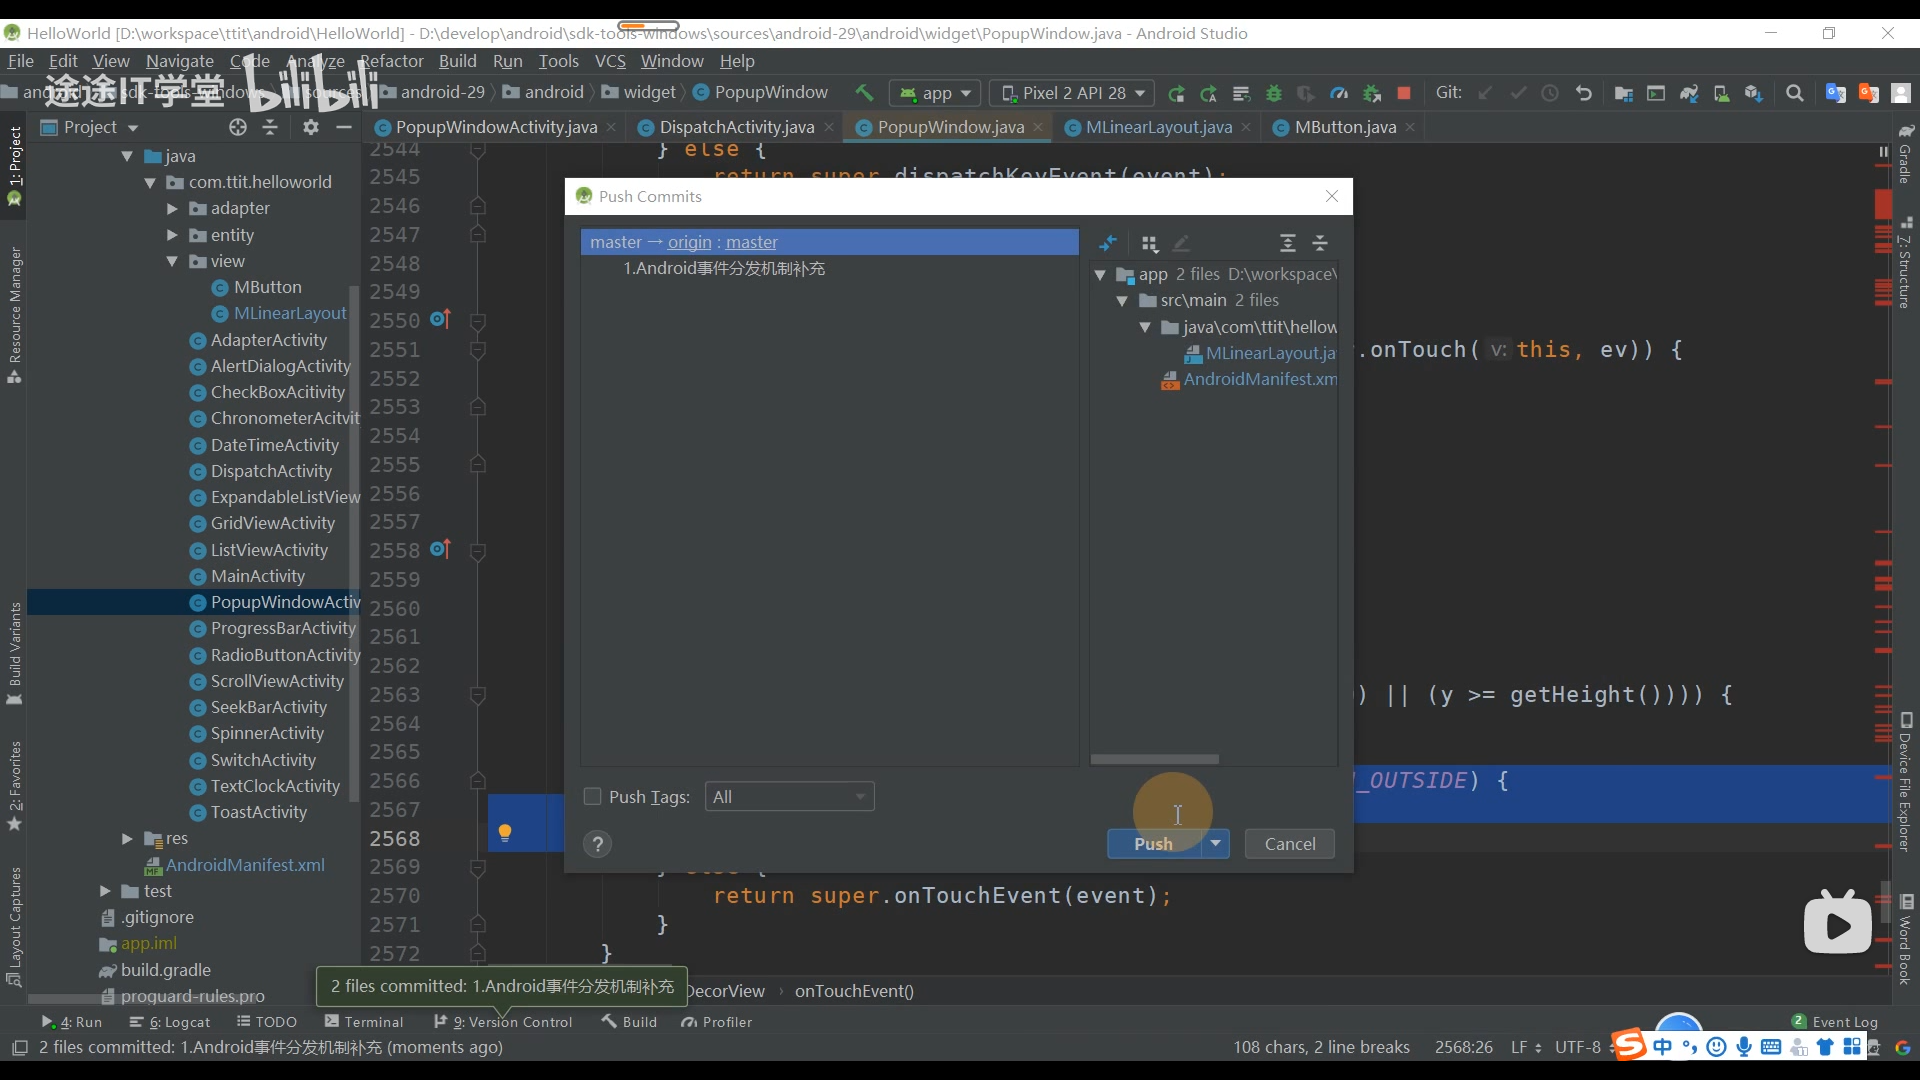The image size is (1920, 1080).
Task: Expand the adapter package folder
Action: point(172,208)
